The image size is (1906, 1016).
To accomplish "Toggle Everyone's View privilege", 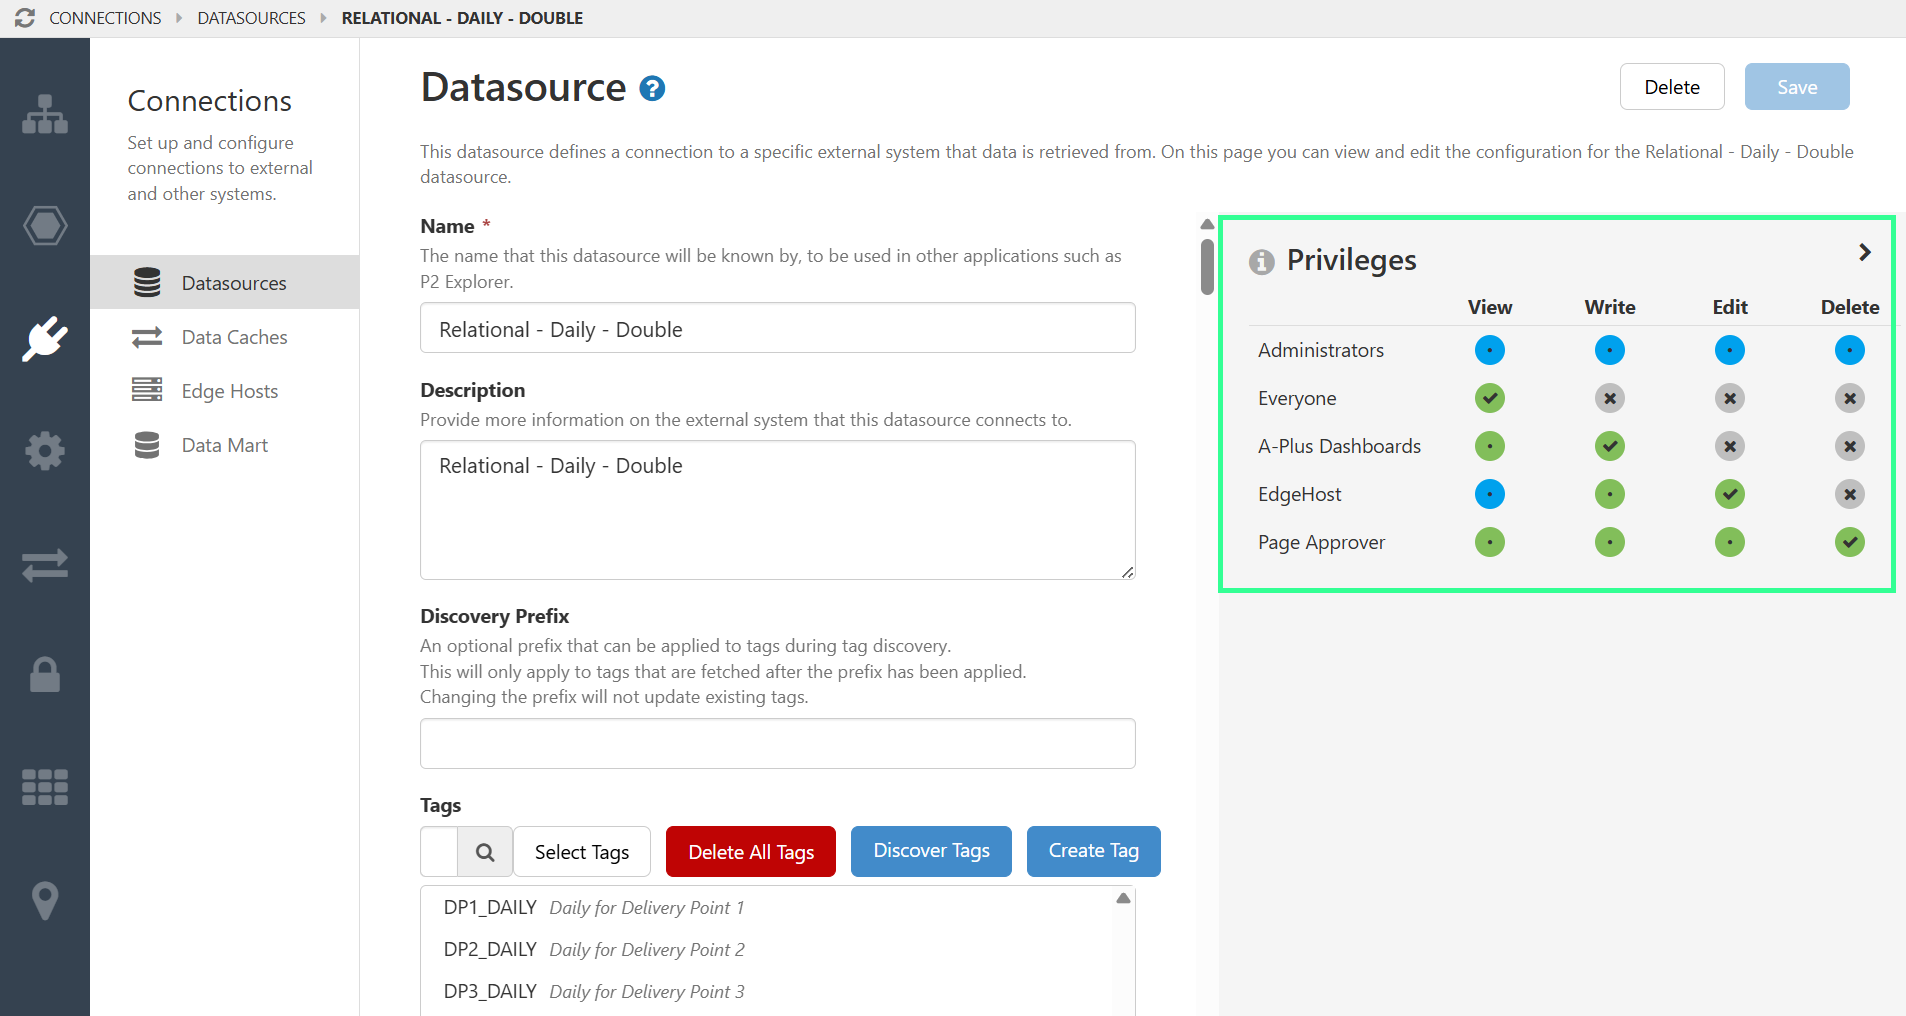I will (1489, 398).
